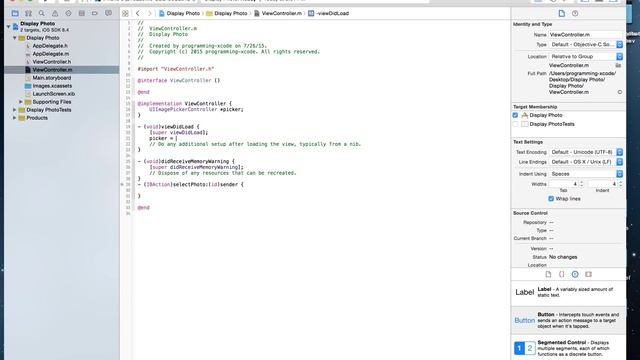Click the selectPhoto: method line
Viewport: 640px width, 360px height.
(191, 184)
